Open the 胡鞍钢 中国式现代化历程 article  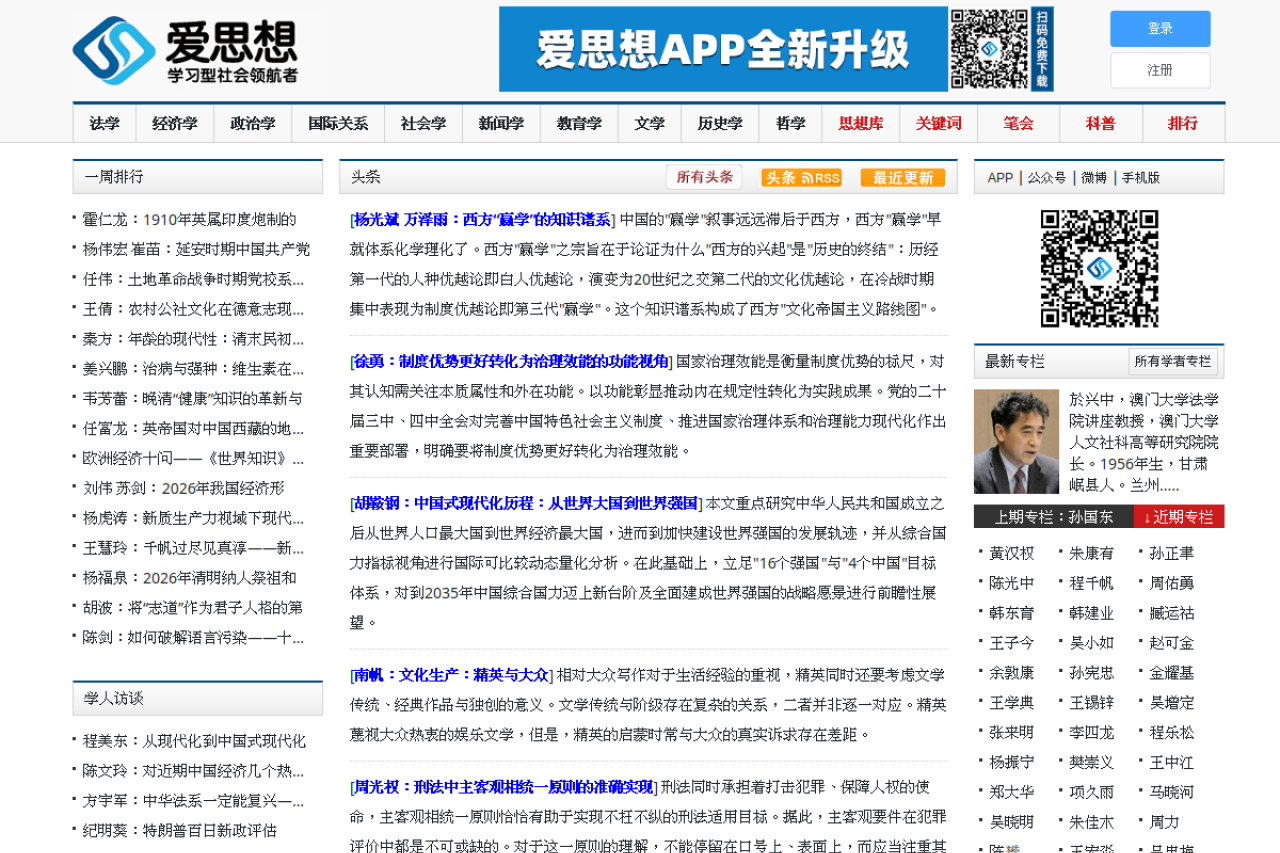[x=527, y=503]
